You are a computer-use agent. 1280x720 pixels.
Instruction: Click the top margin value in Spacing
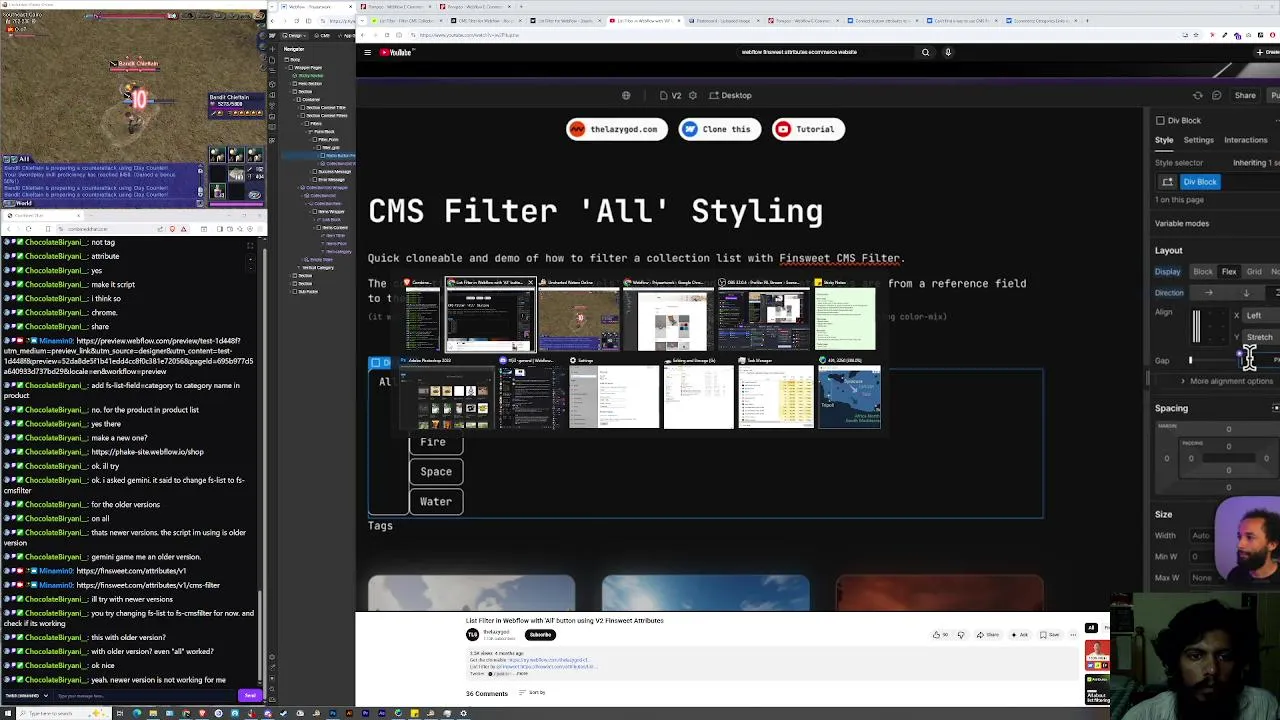pos(1228,430)
